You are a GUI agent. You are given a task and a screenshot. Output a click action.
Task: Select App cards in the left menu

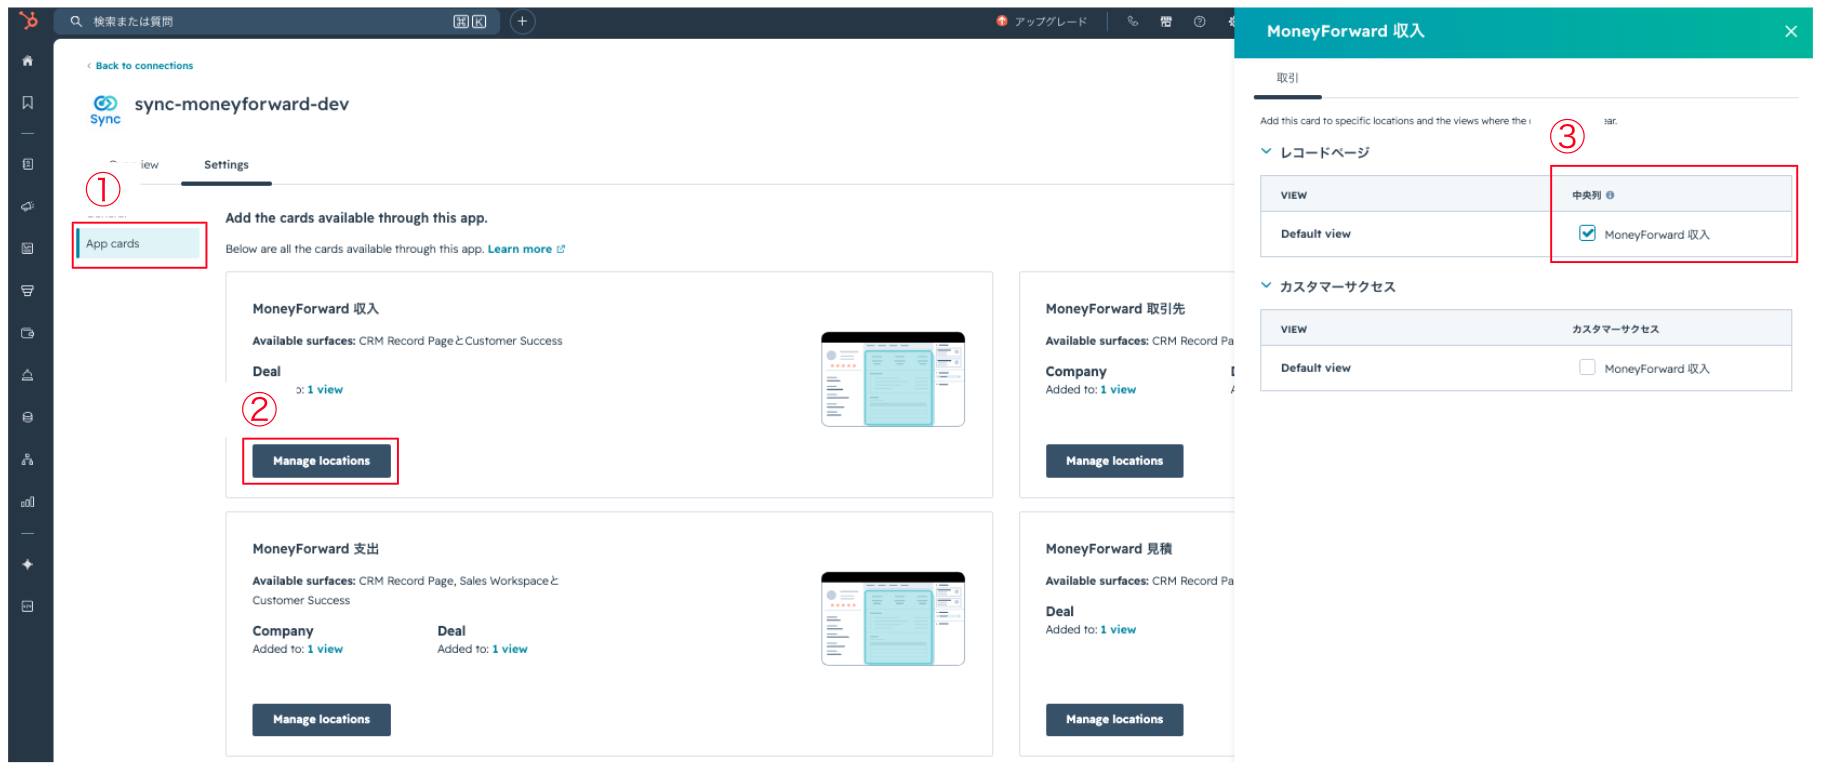[139, 243]
